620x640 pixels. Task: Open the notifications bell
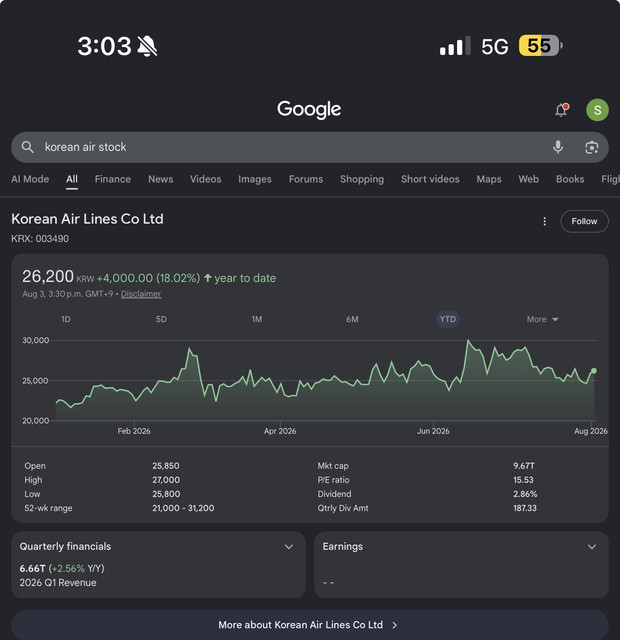click(562, 110)
